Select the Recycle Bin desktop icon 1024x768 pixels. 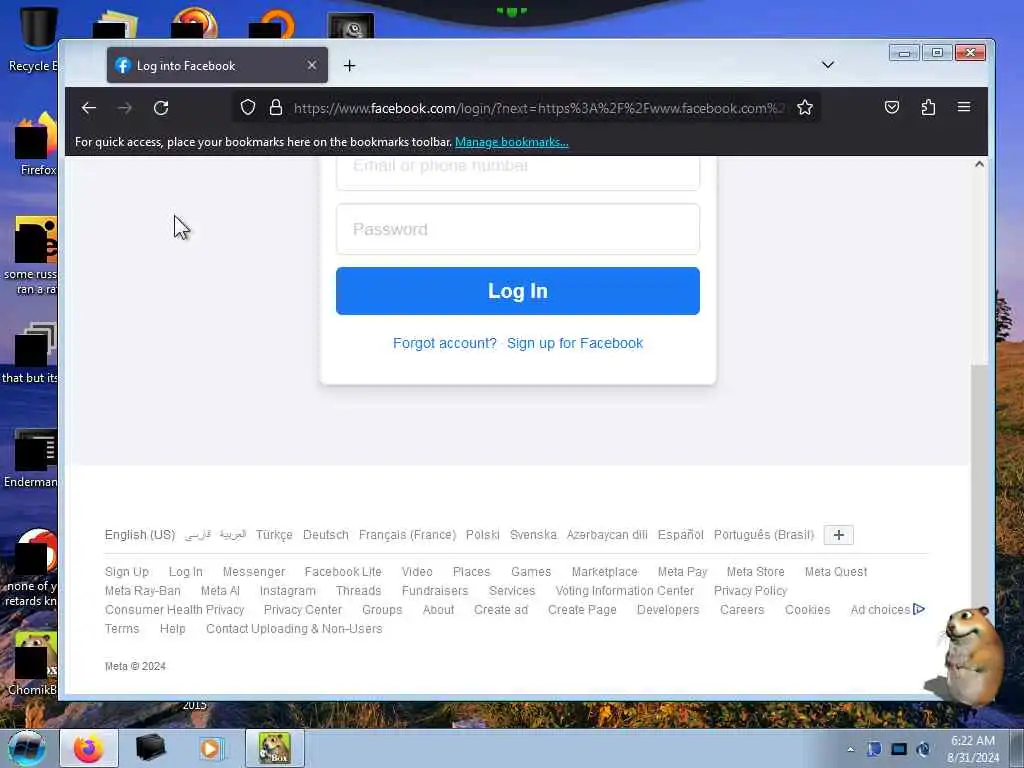pyautogui.click(x=33, y=39)
